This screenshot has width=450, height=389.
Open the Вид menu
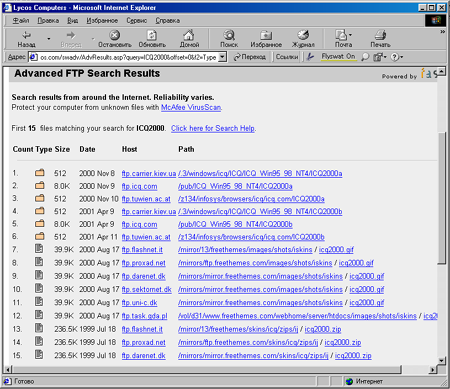click(73, 21)
